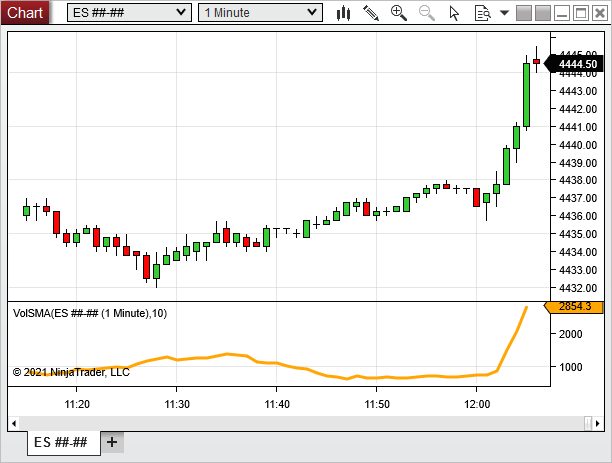Open the data box document-search icon

pos(481,13)
